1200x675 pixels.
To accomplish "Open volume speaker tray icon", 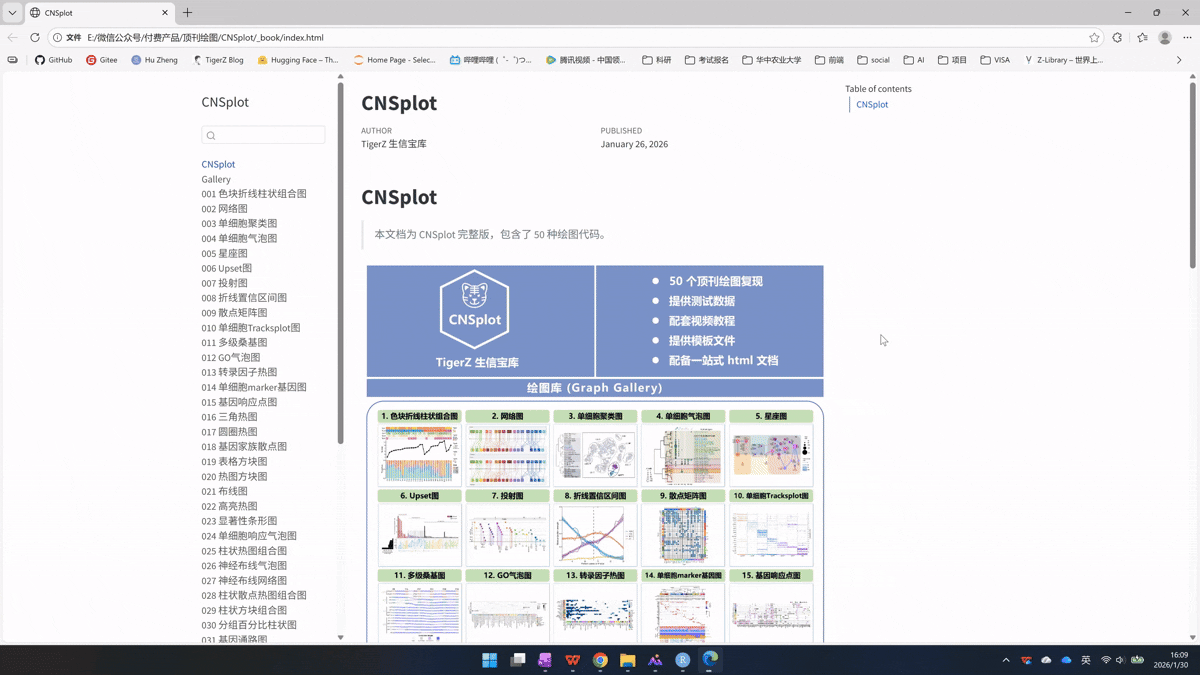I will pyautogui.click(x=1120, y=660).
